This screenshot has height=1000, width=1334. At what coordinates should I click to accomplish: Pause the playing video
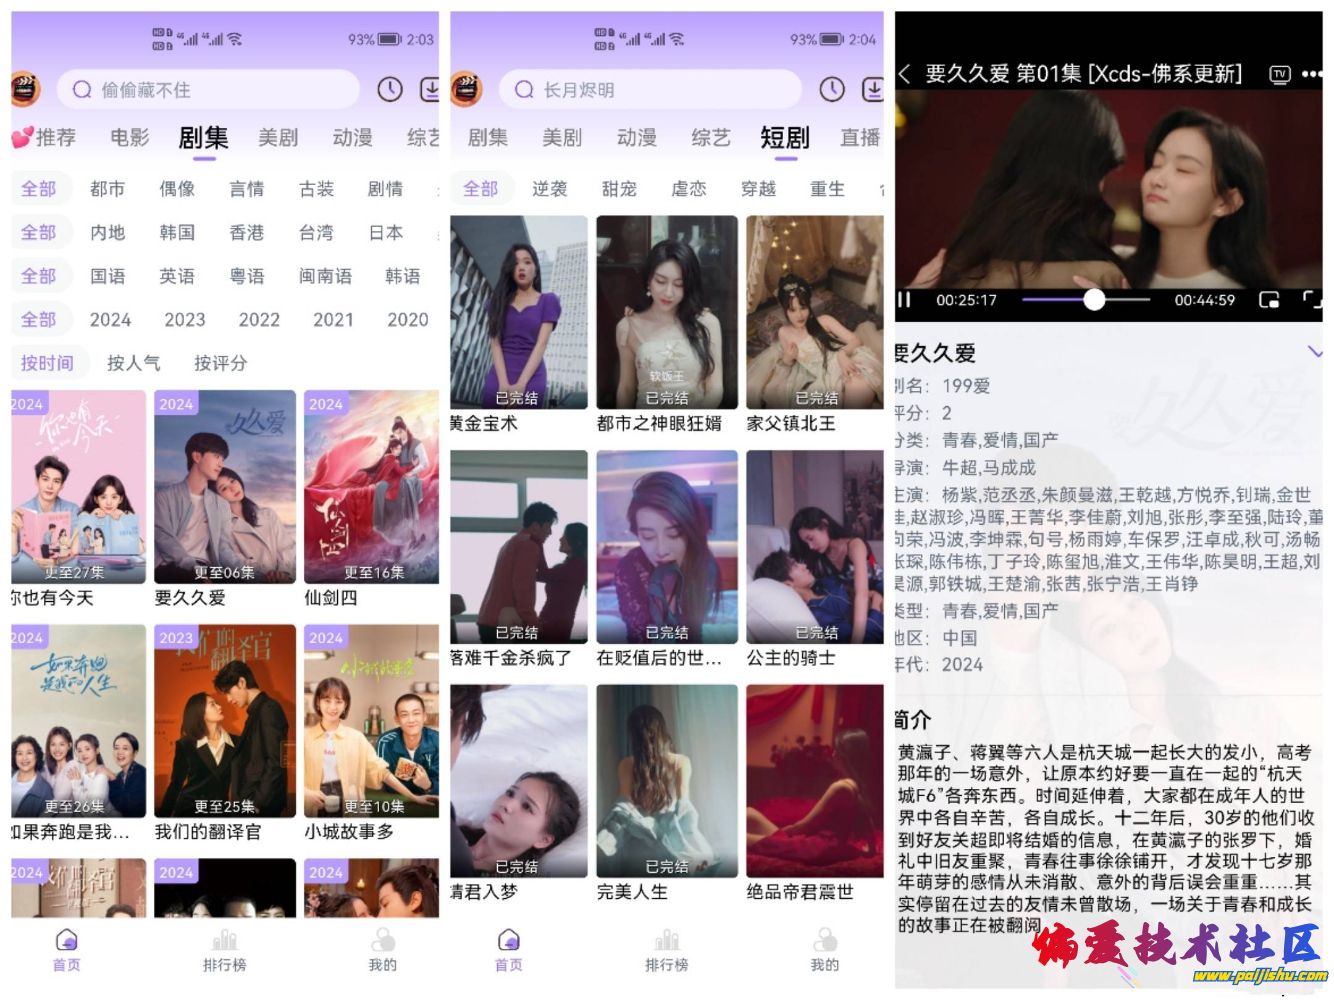(905, 299)
